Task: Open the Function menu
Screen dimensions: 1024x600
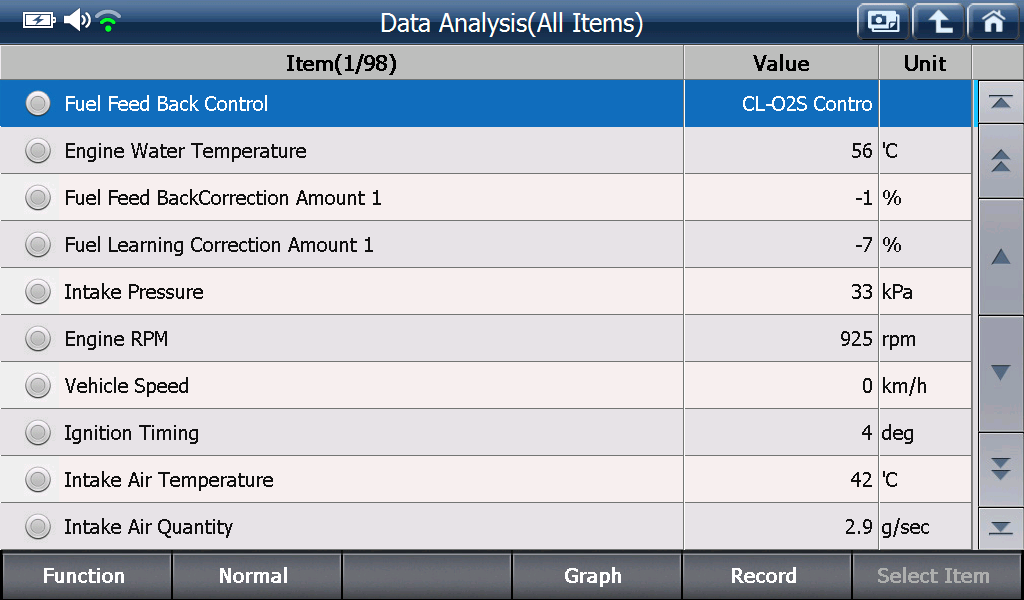Action: pos(86,576)
